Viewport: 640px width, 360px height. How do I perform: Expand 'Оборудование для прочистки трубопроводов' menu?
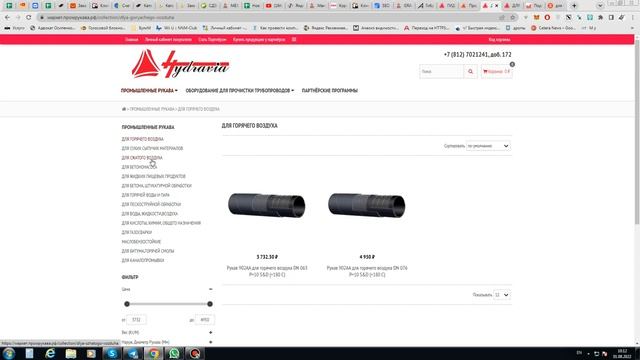point(240,91)
